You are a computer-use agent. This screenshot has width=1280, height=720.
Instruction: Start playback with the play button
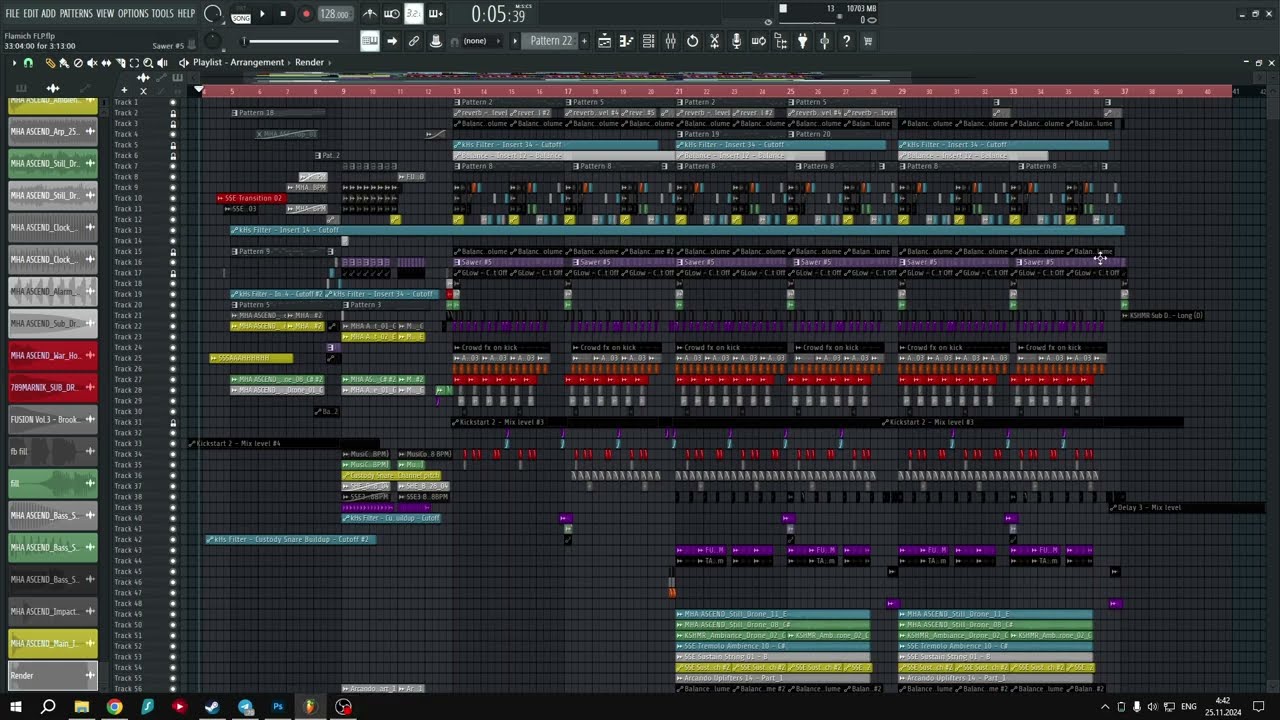click(262, 14)
